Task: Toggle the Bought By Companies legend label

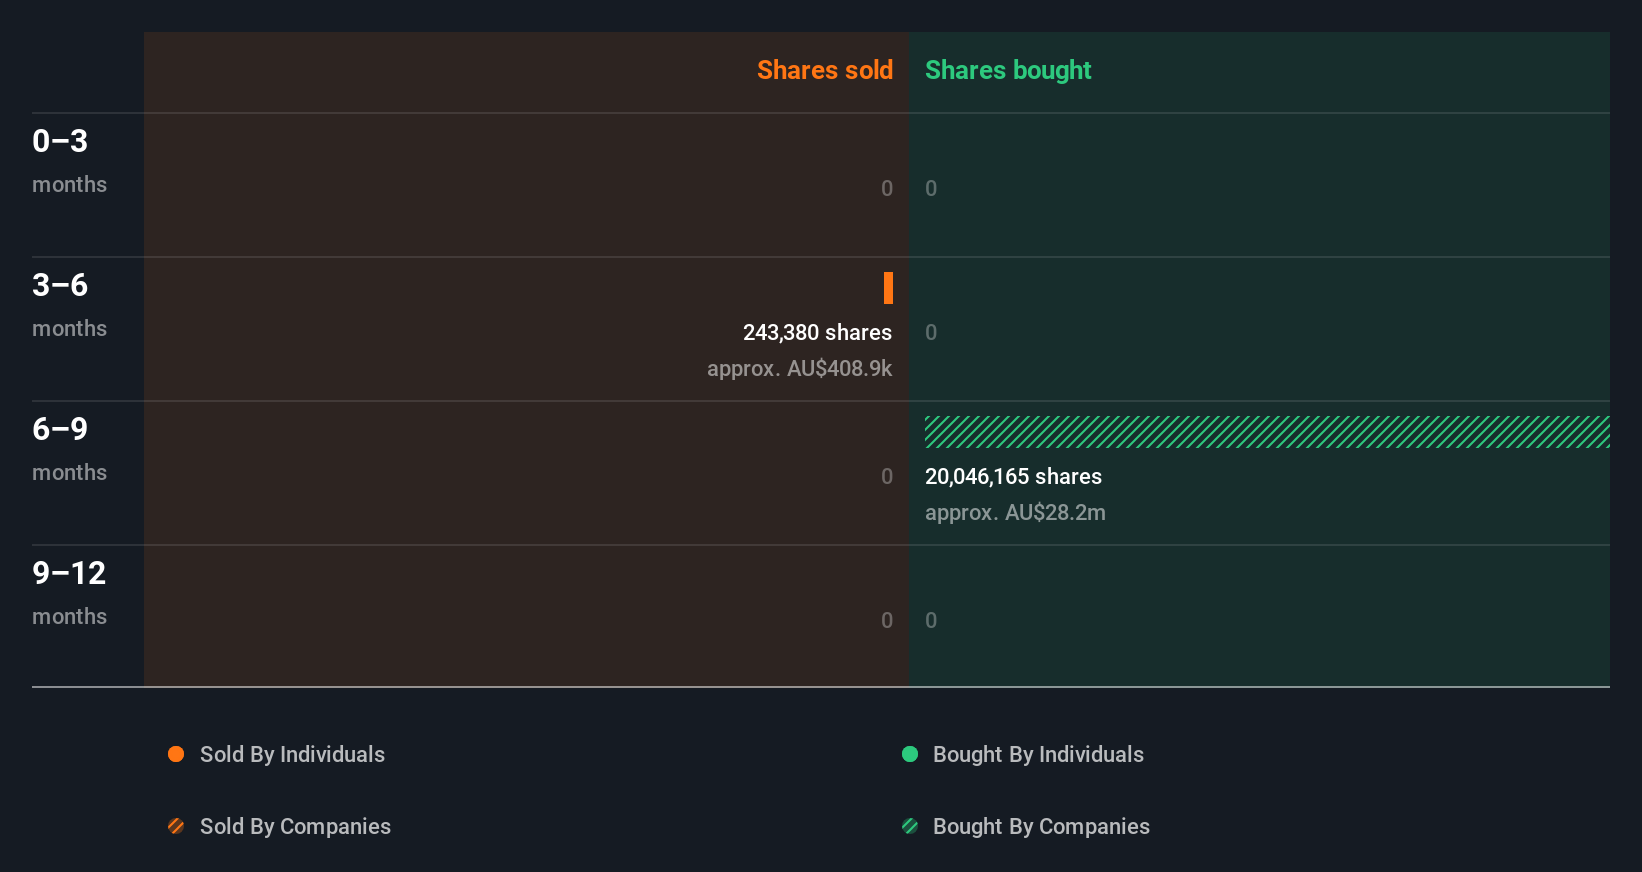Action: tap(1041, 826)
